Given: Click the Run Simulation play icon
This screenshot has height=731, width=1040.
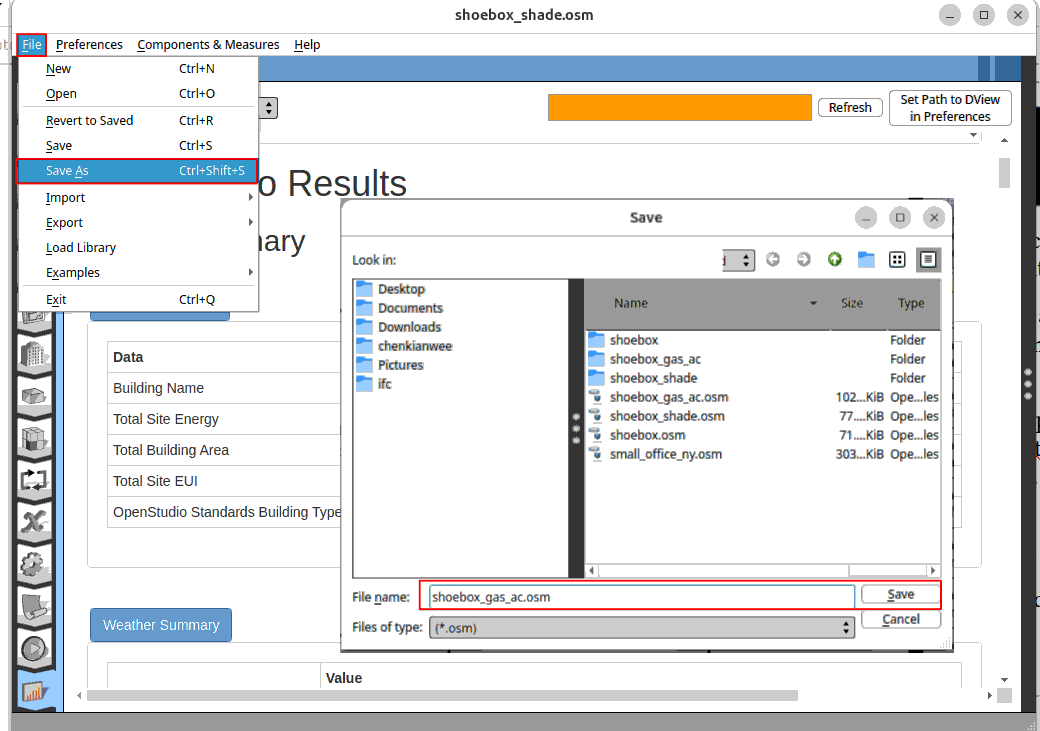Looking at the screenshot, I should pyautogui.click(x=35, y=648).
